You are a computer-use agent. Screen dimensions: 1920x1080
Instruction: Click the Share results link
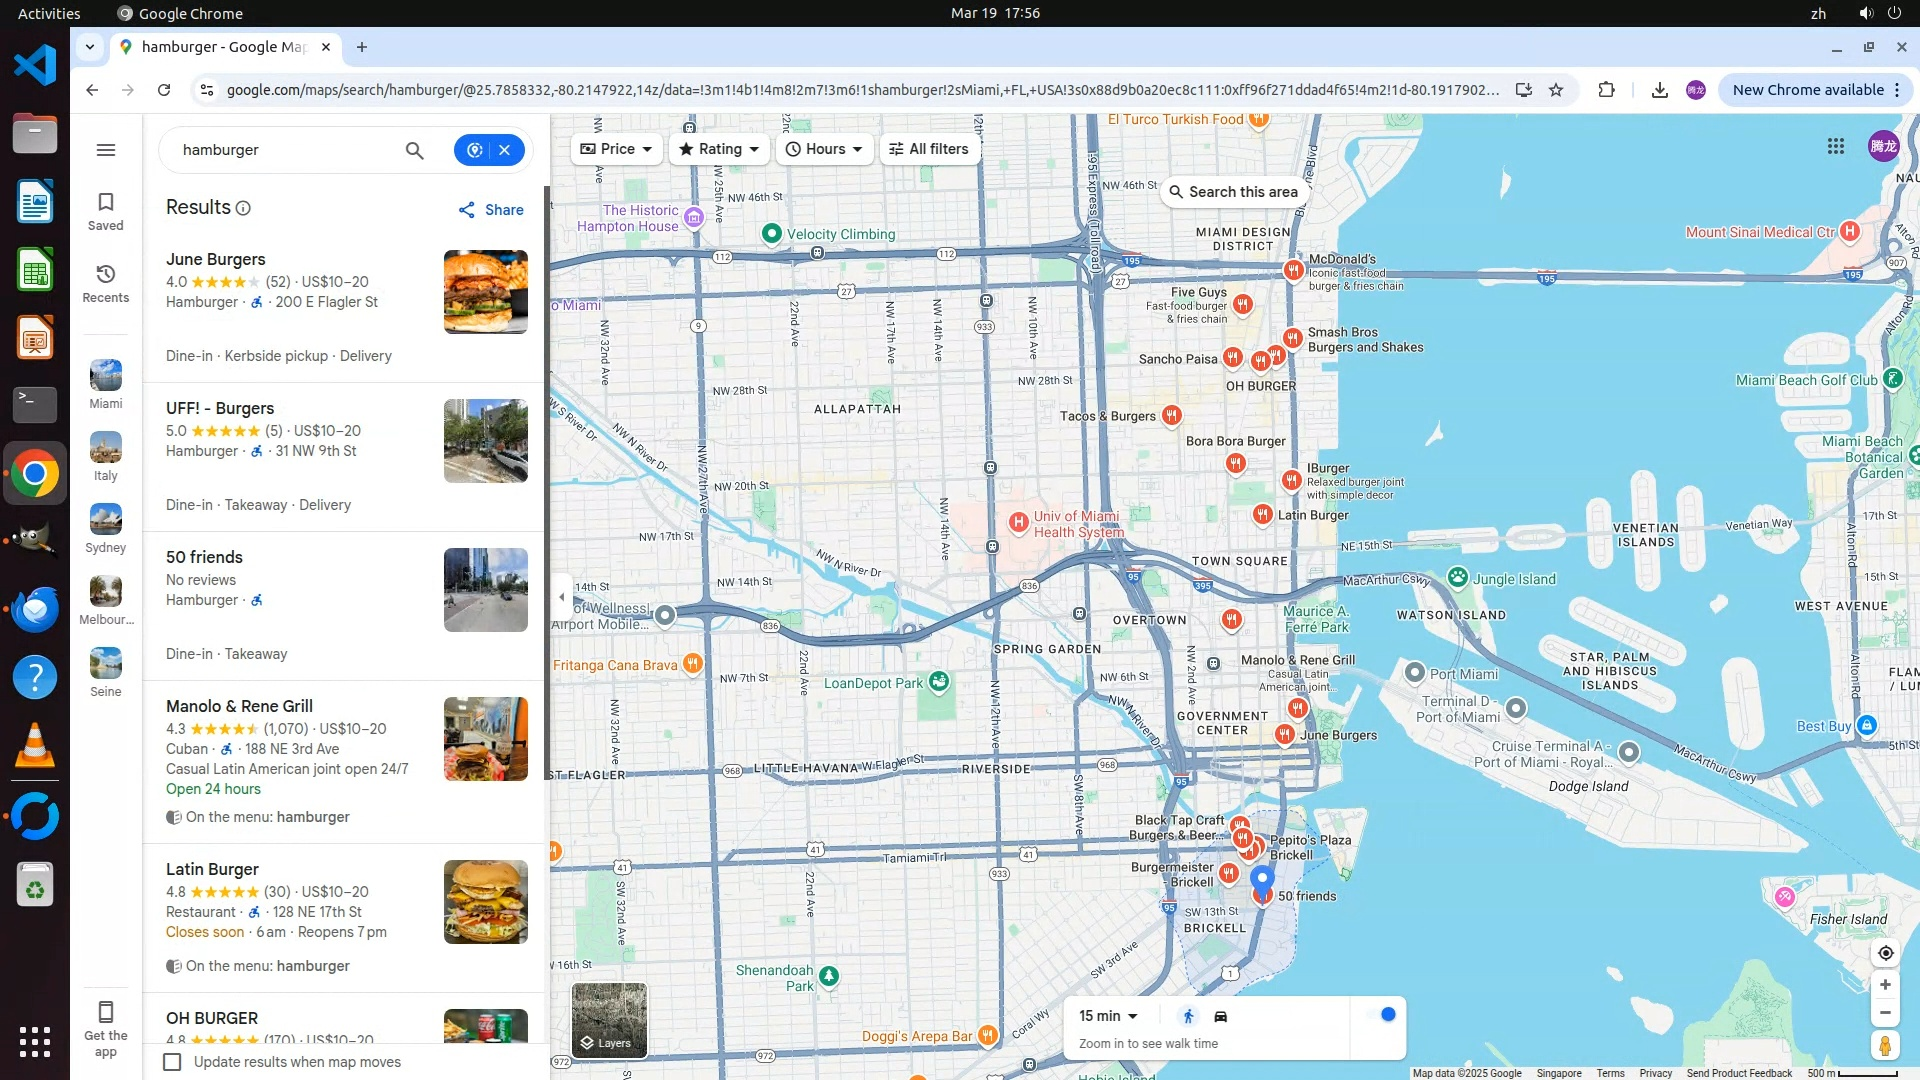pos(491,210)
